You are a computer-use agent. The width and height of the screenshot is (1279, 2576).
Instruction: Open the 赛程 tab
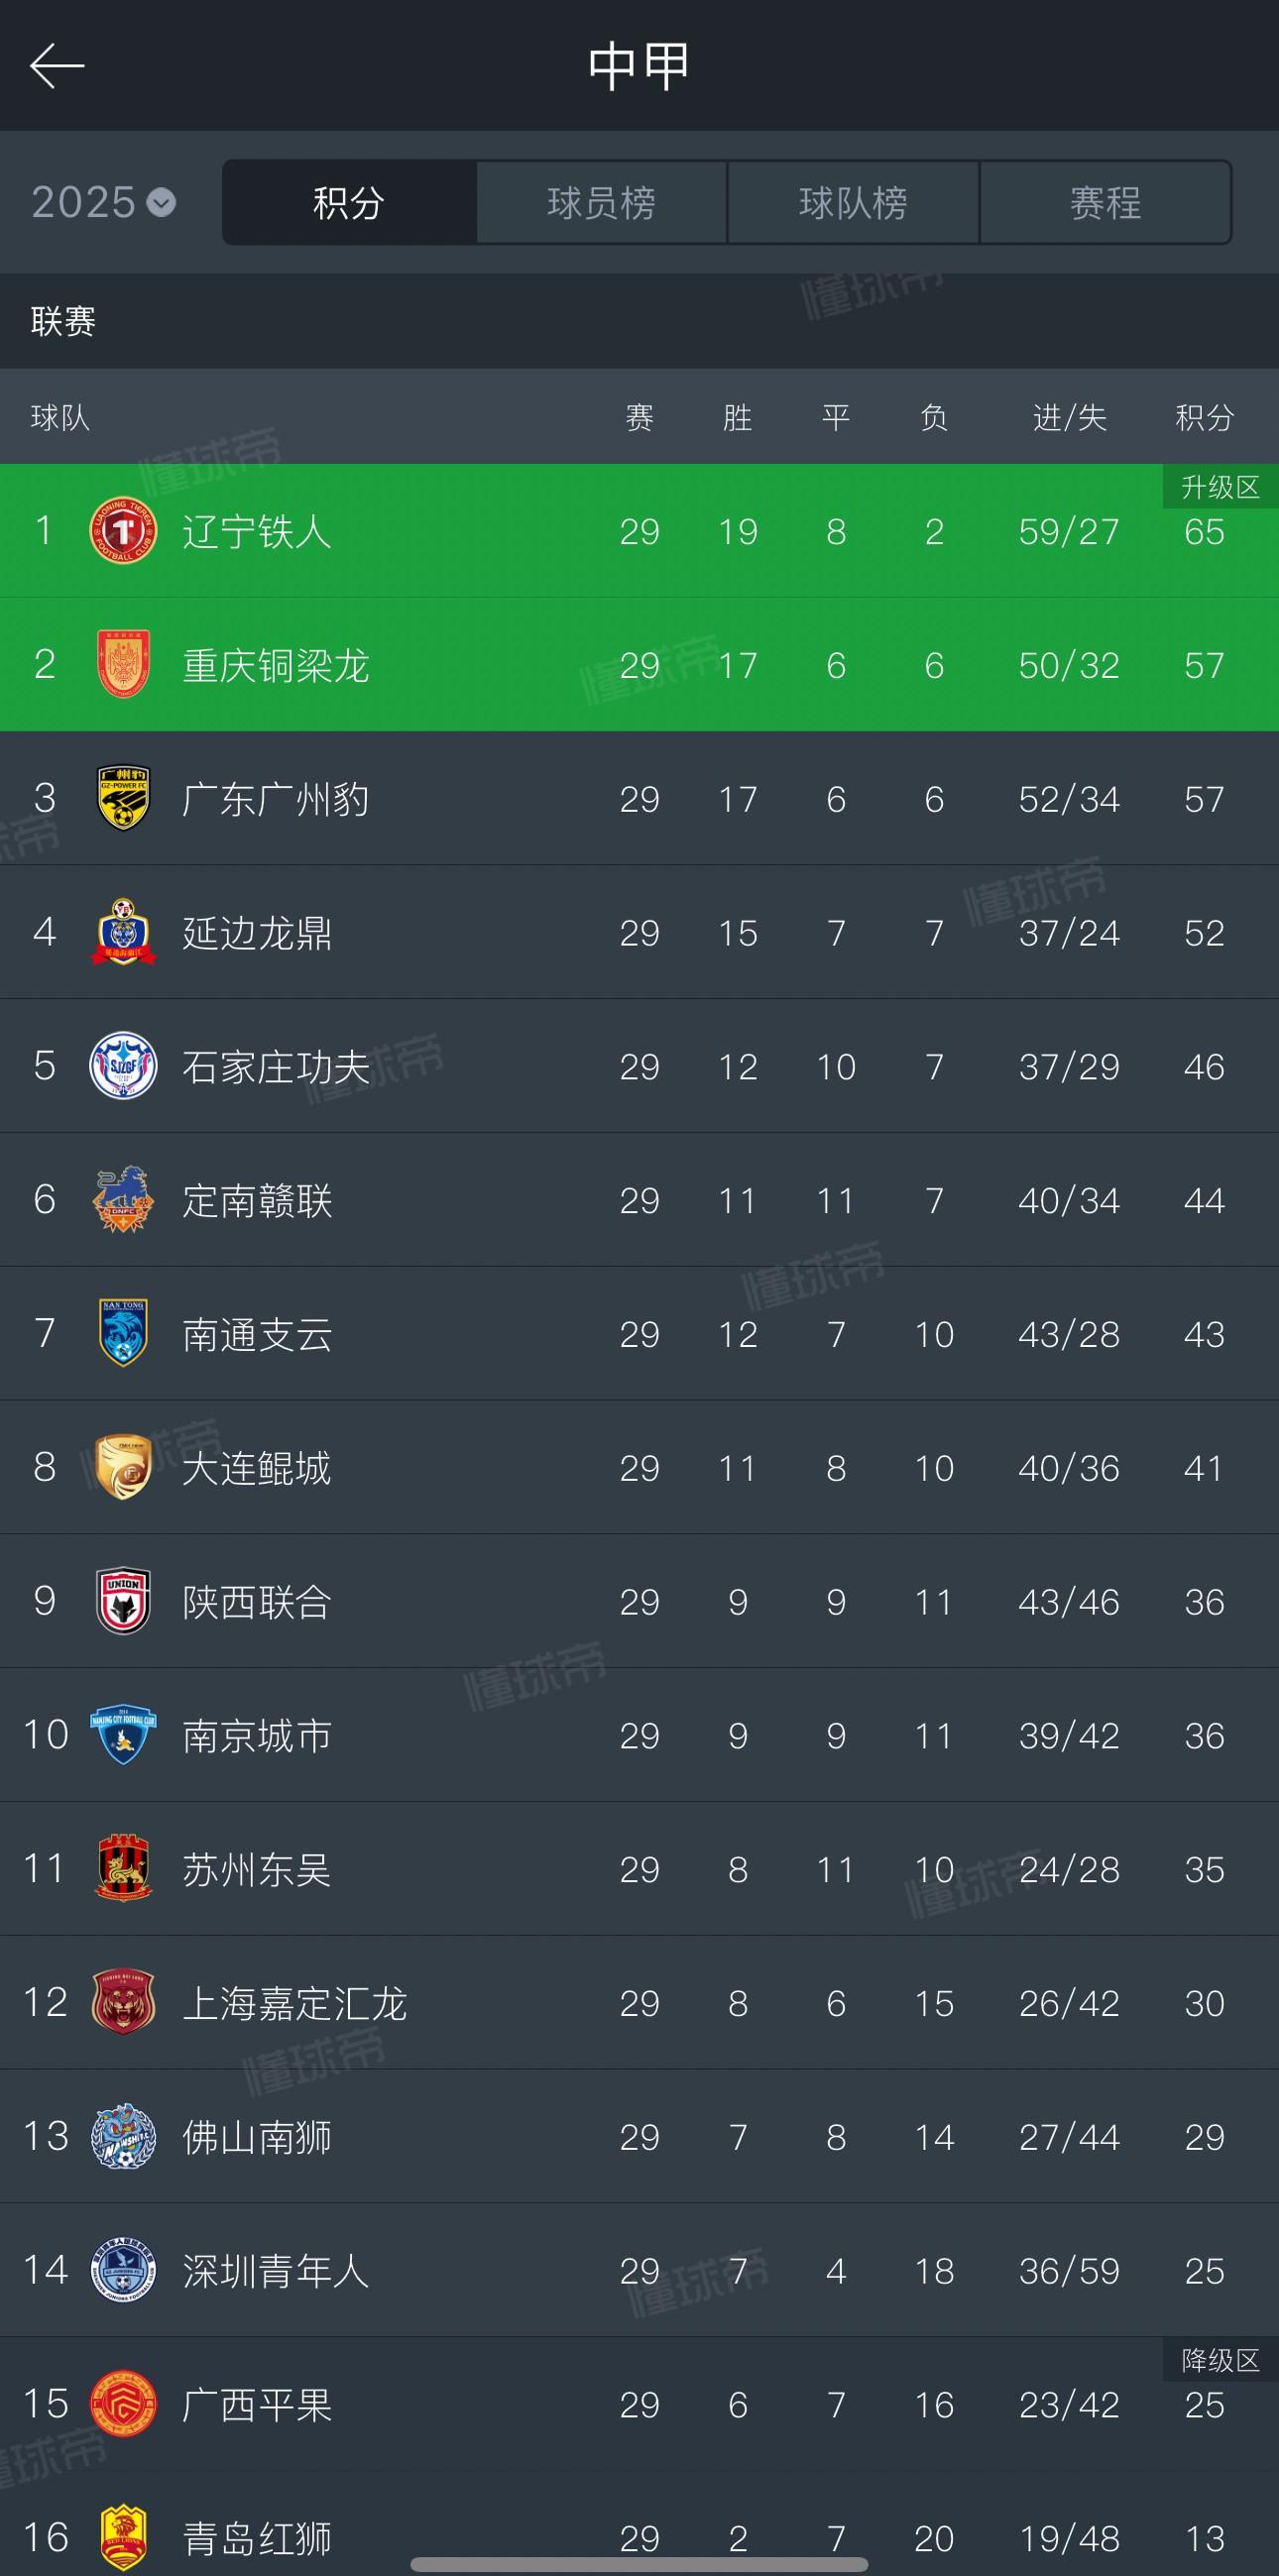click(1105, 203)
